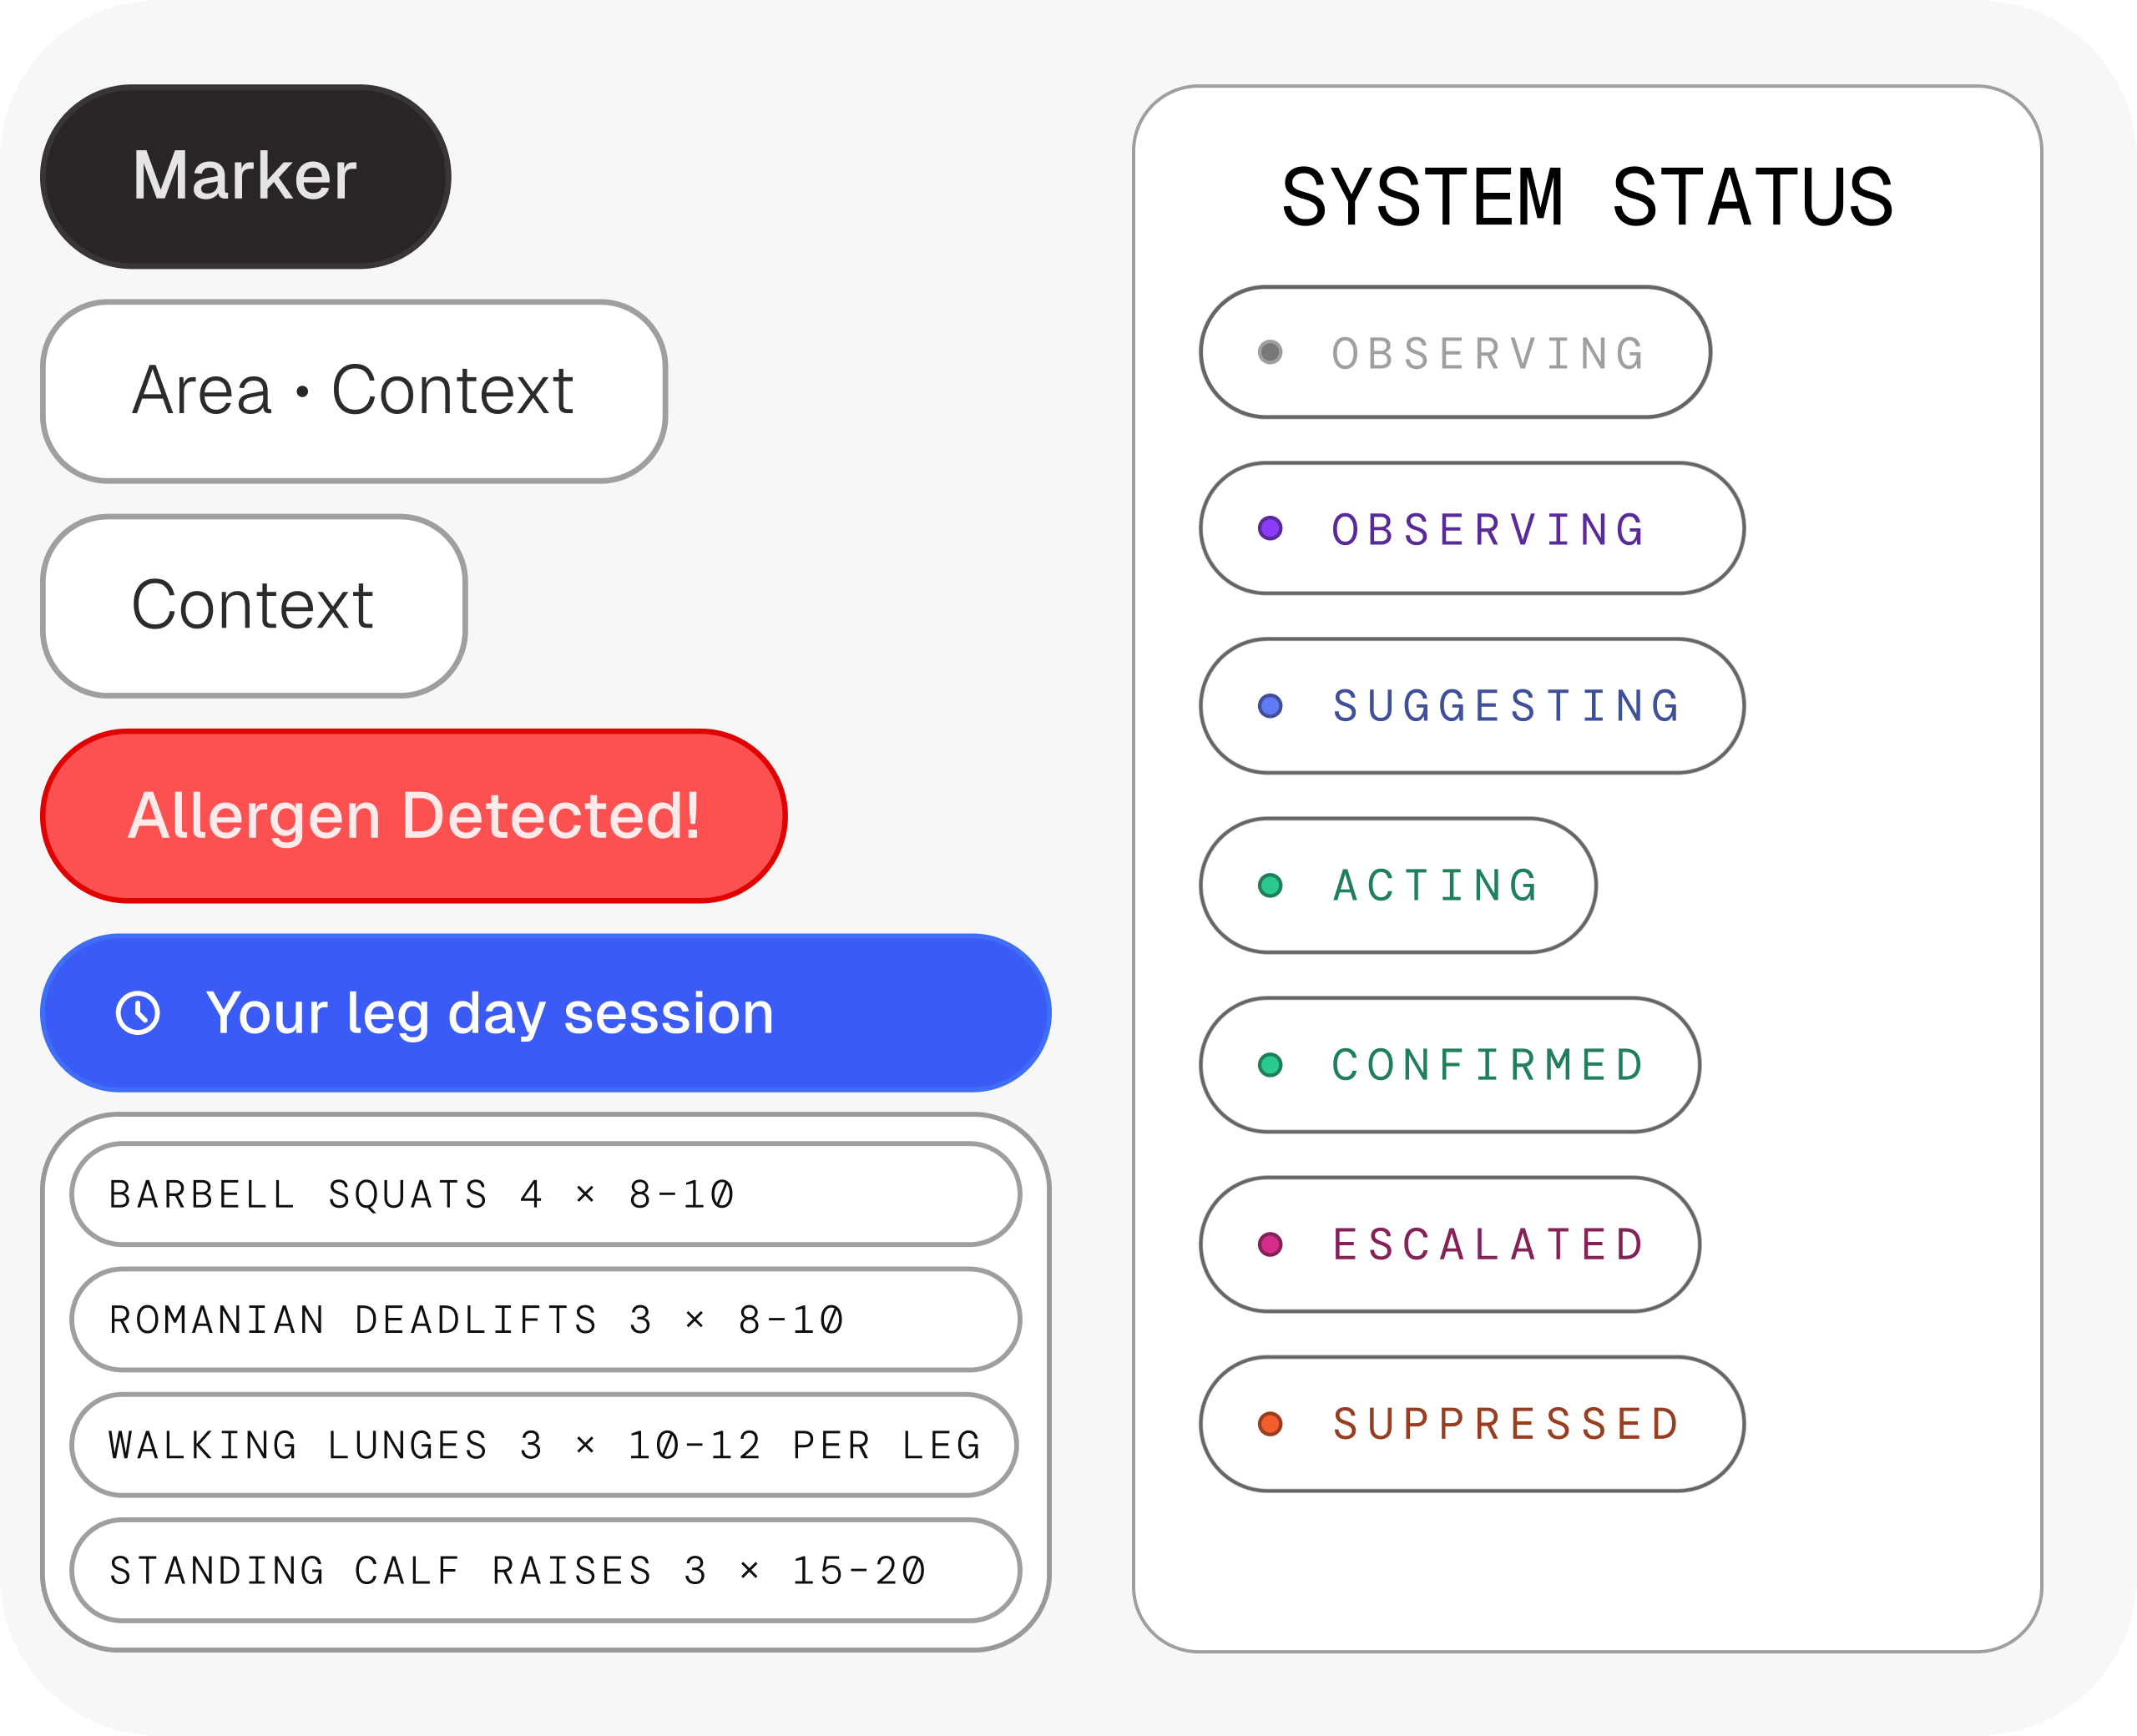
Task: Click the green dot beside Confirmed
Action: (1270, 1065)
